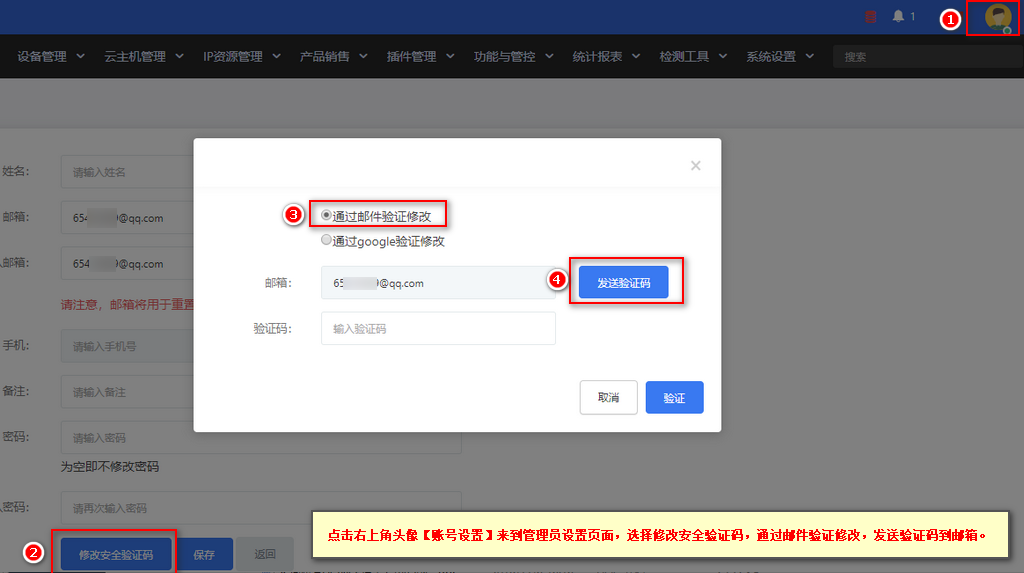Screen dimensions: 1024x573
Task: Click the 发送验证码 button
Action: pos(624,282)
